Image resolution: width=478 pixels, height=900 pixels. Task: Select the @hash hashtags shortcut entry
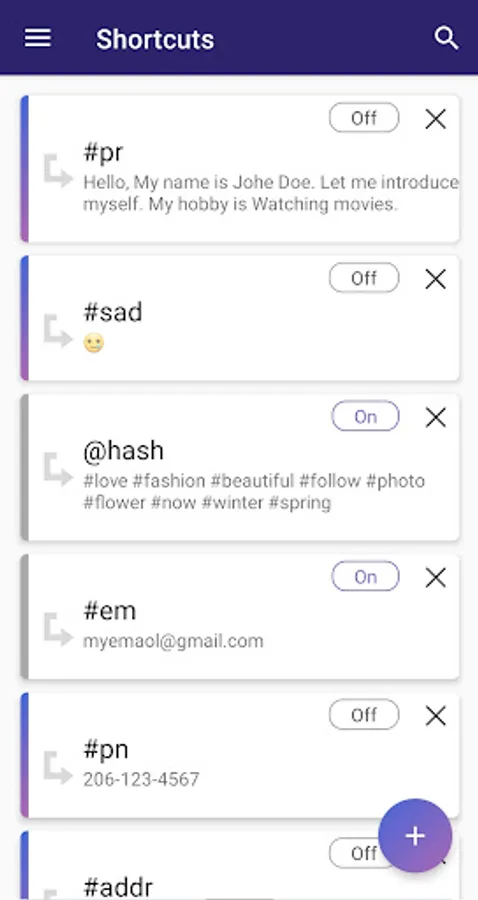tap(240, 467)
